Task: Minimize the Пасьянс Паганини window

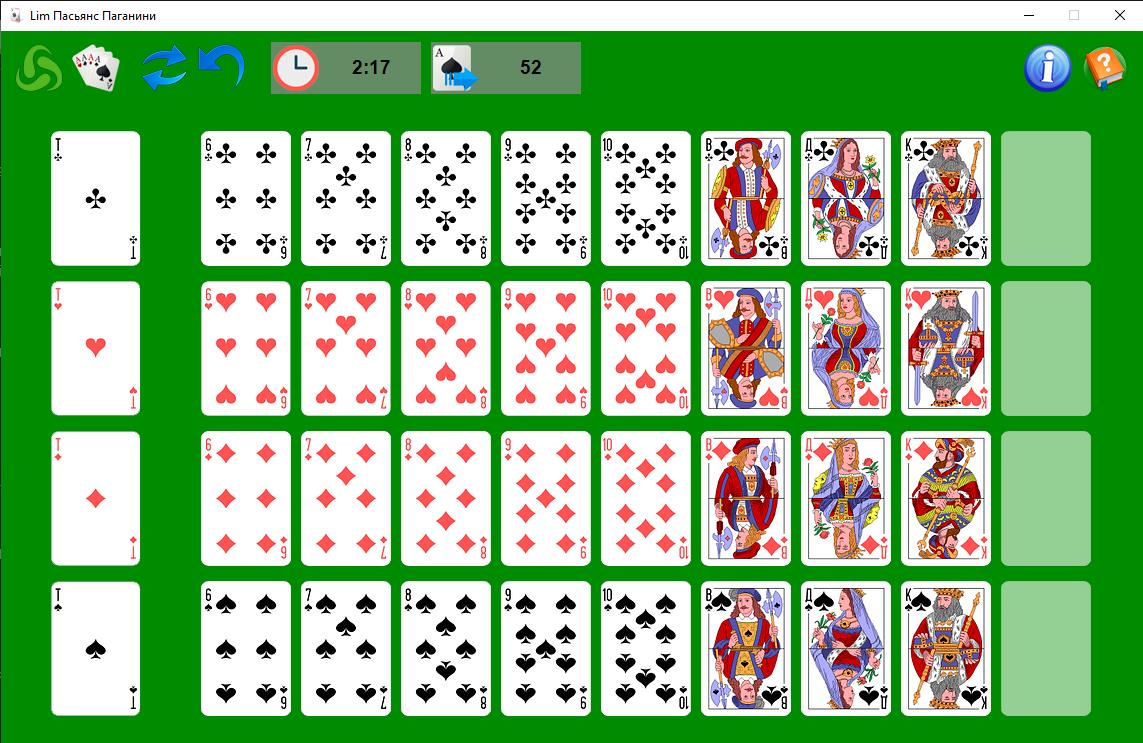Action: point(1029,15)
